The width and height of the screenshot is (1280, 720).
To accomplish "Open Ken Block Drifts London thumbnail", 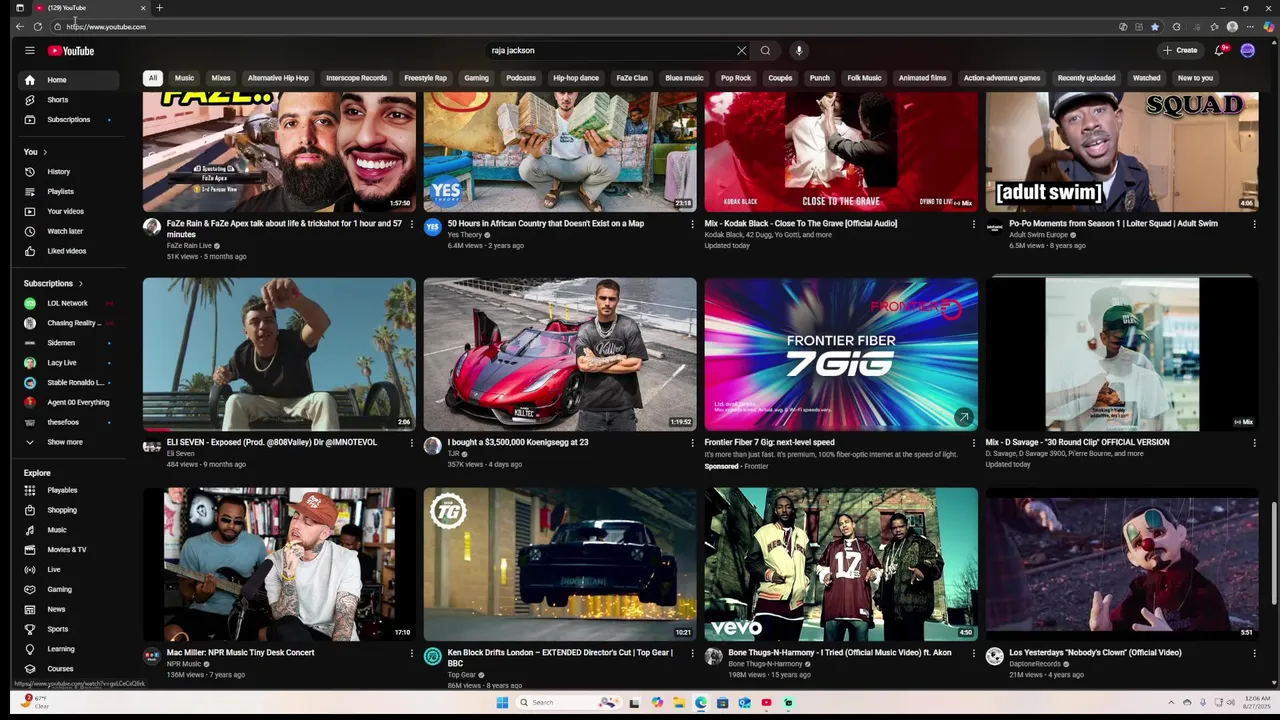I will coord(560,564).
